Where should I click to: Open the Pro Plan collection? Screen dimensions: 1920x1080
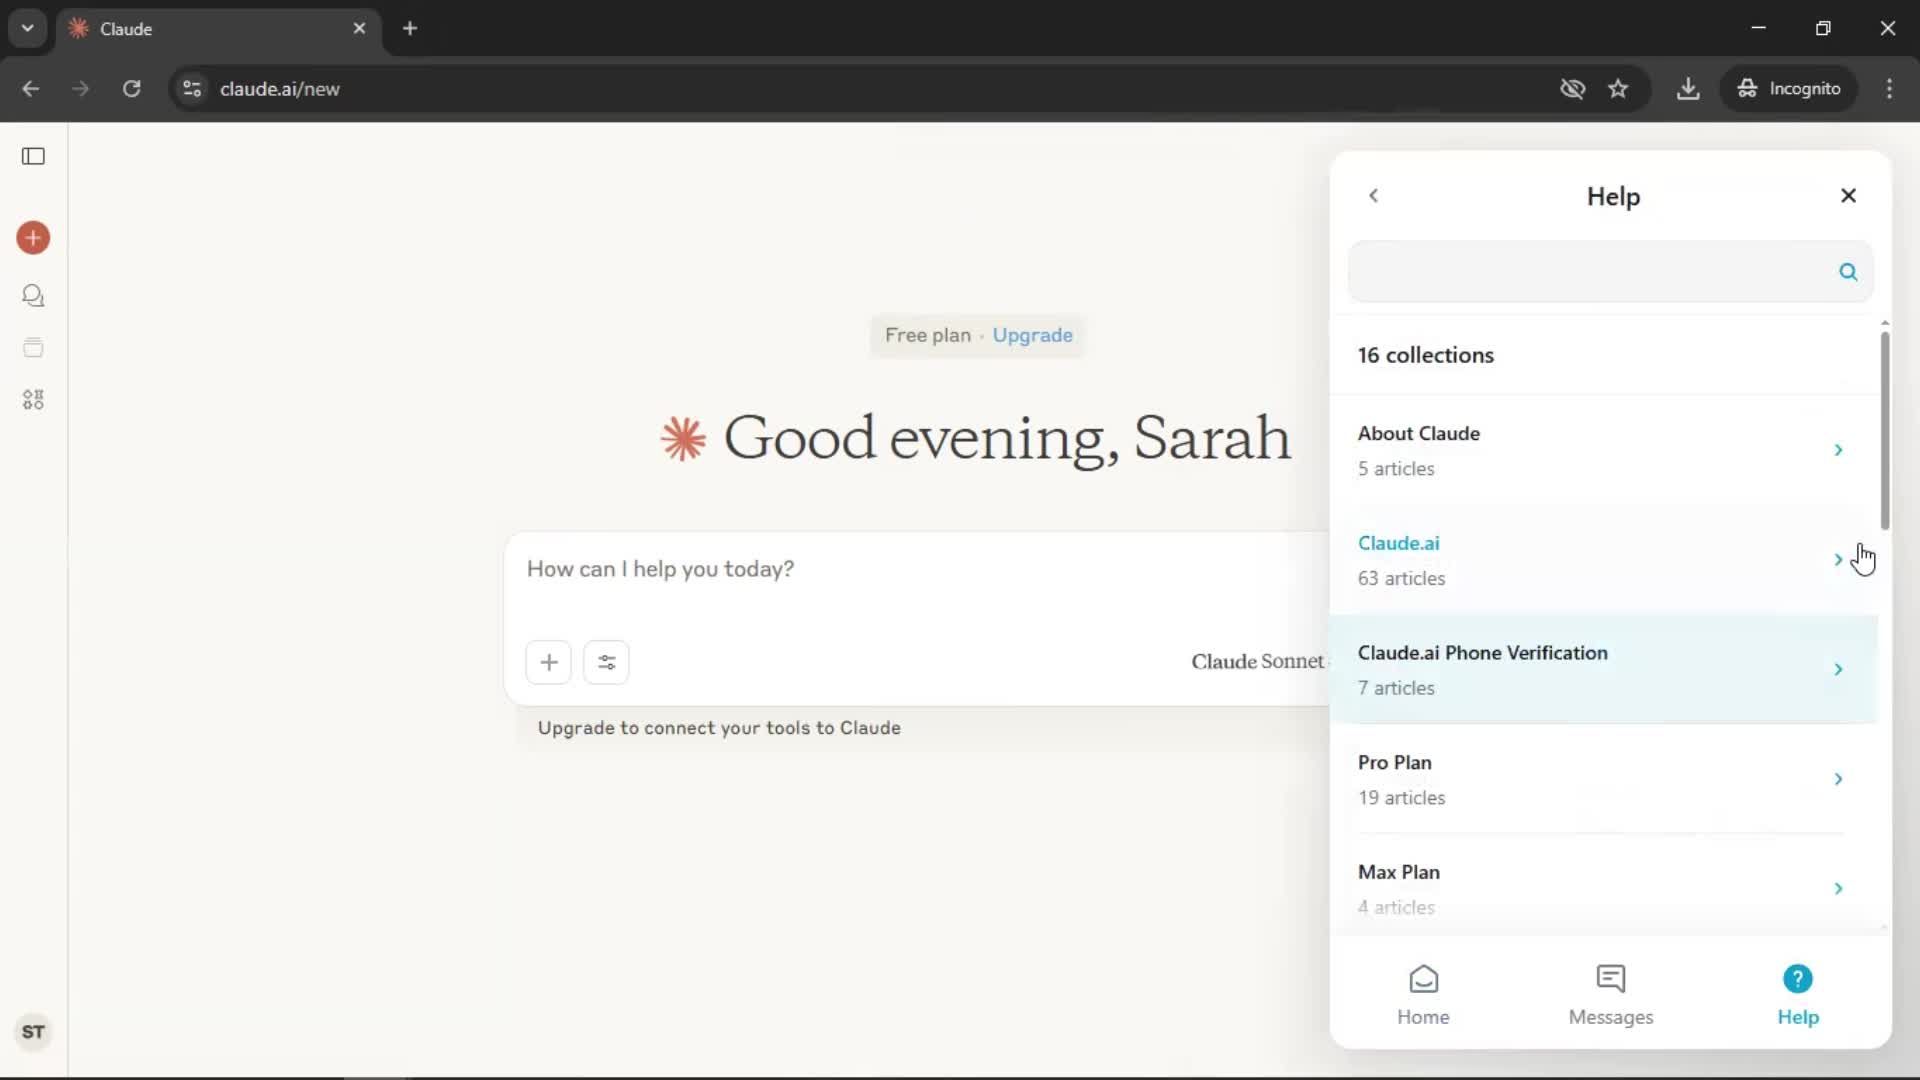pos(1603,779)
